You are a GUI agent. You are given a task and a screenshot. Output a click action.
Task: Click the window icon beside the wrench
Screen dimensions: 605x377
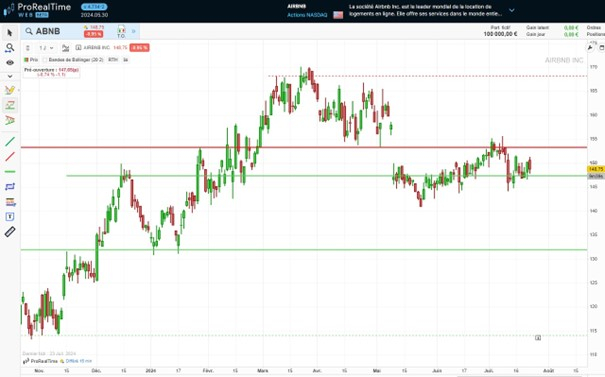[602, 48]
